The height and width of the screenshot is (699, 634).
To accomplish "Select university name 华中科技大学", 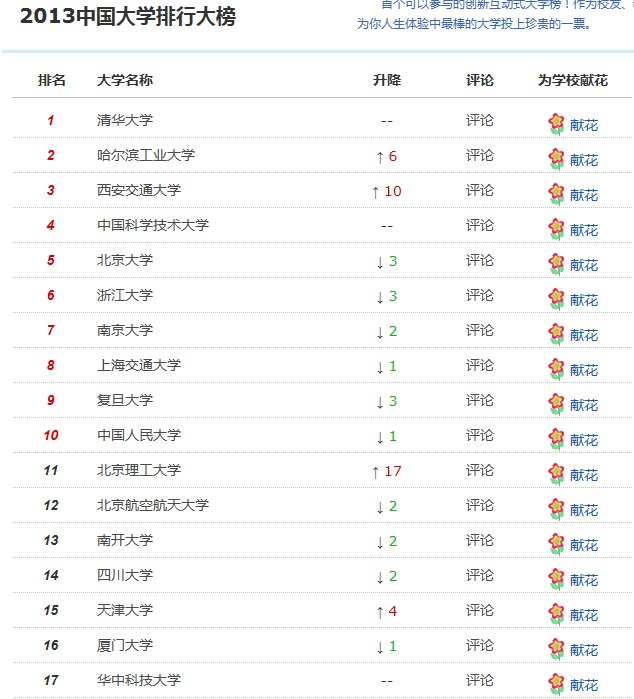I will click(x=139, y=680).
